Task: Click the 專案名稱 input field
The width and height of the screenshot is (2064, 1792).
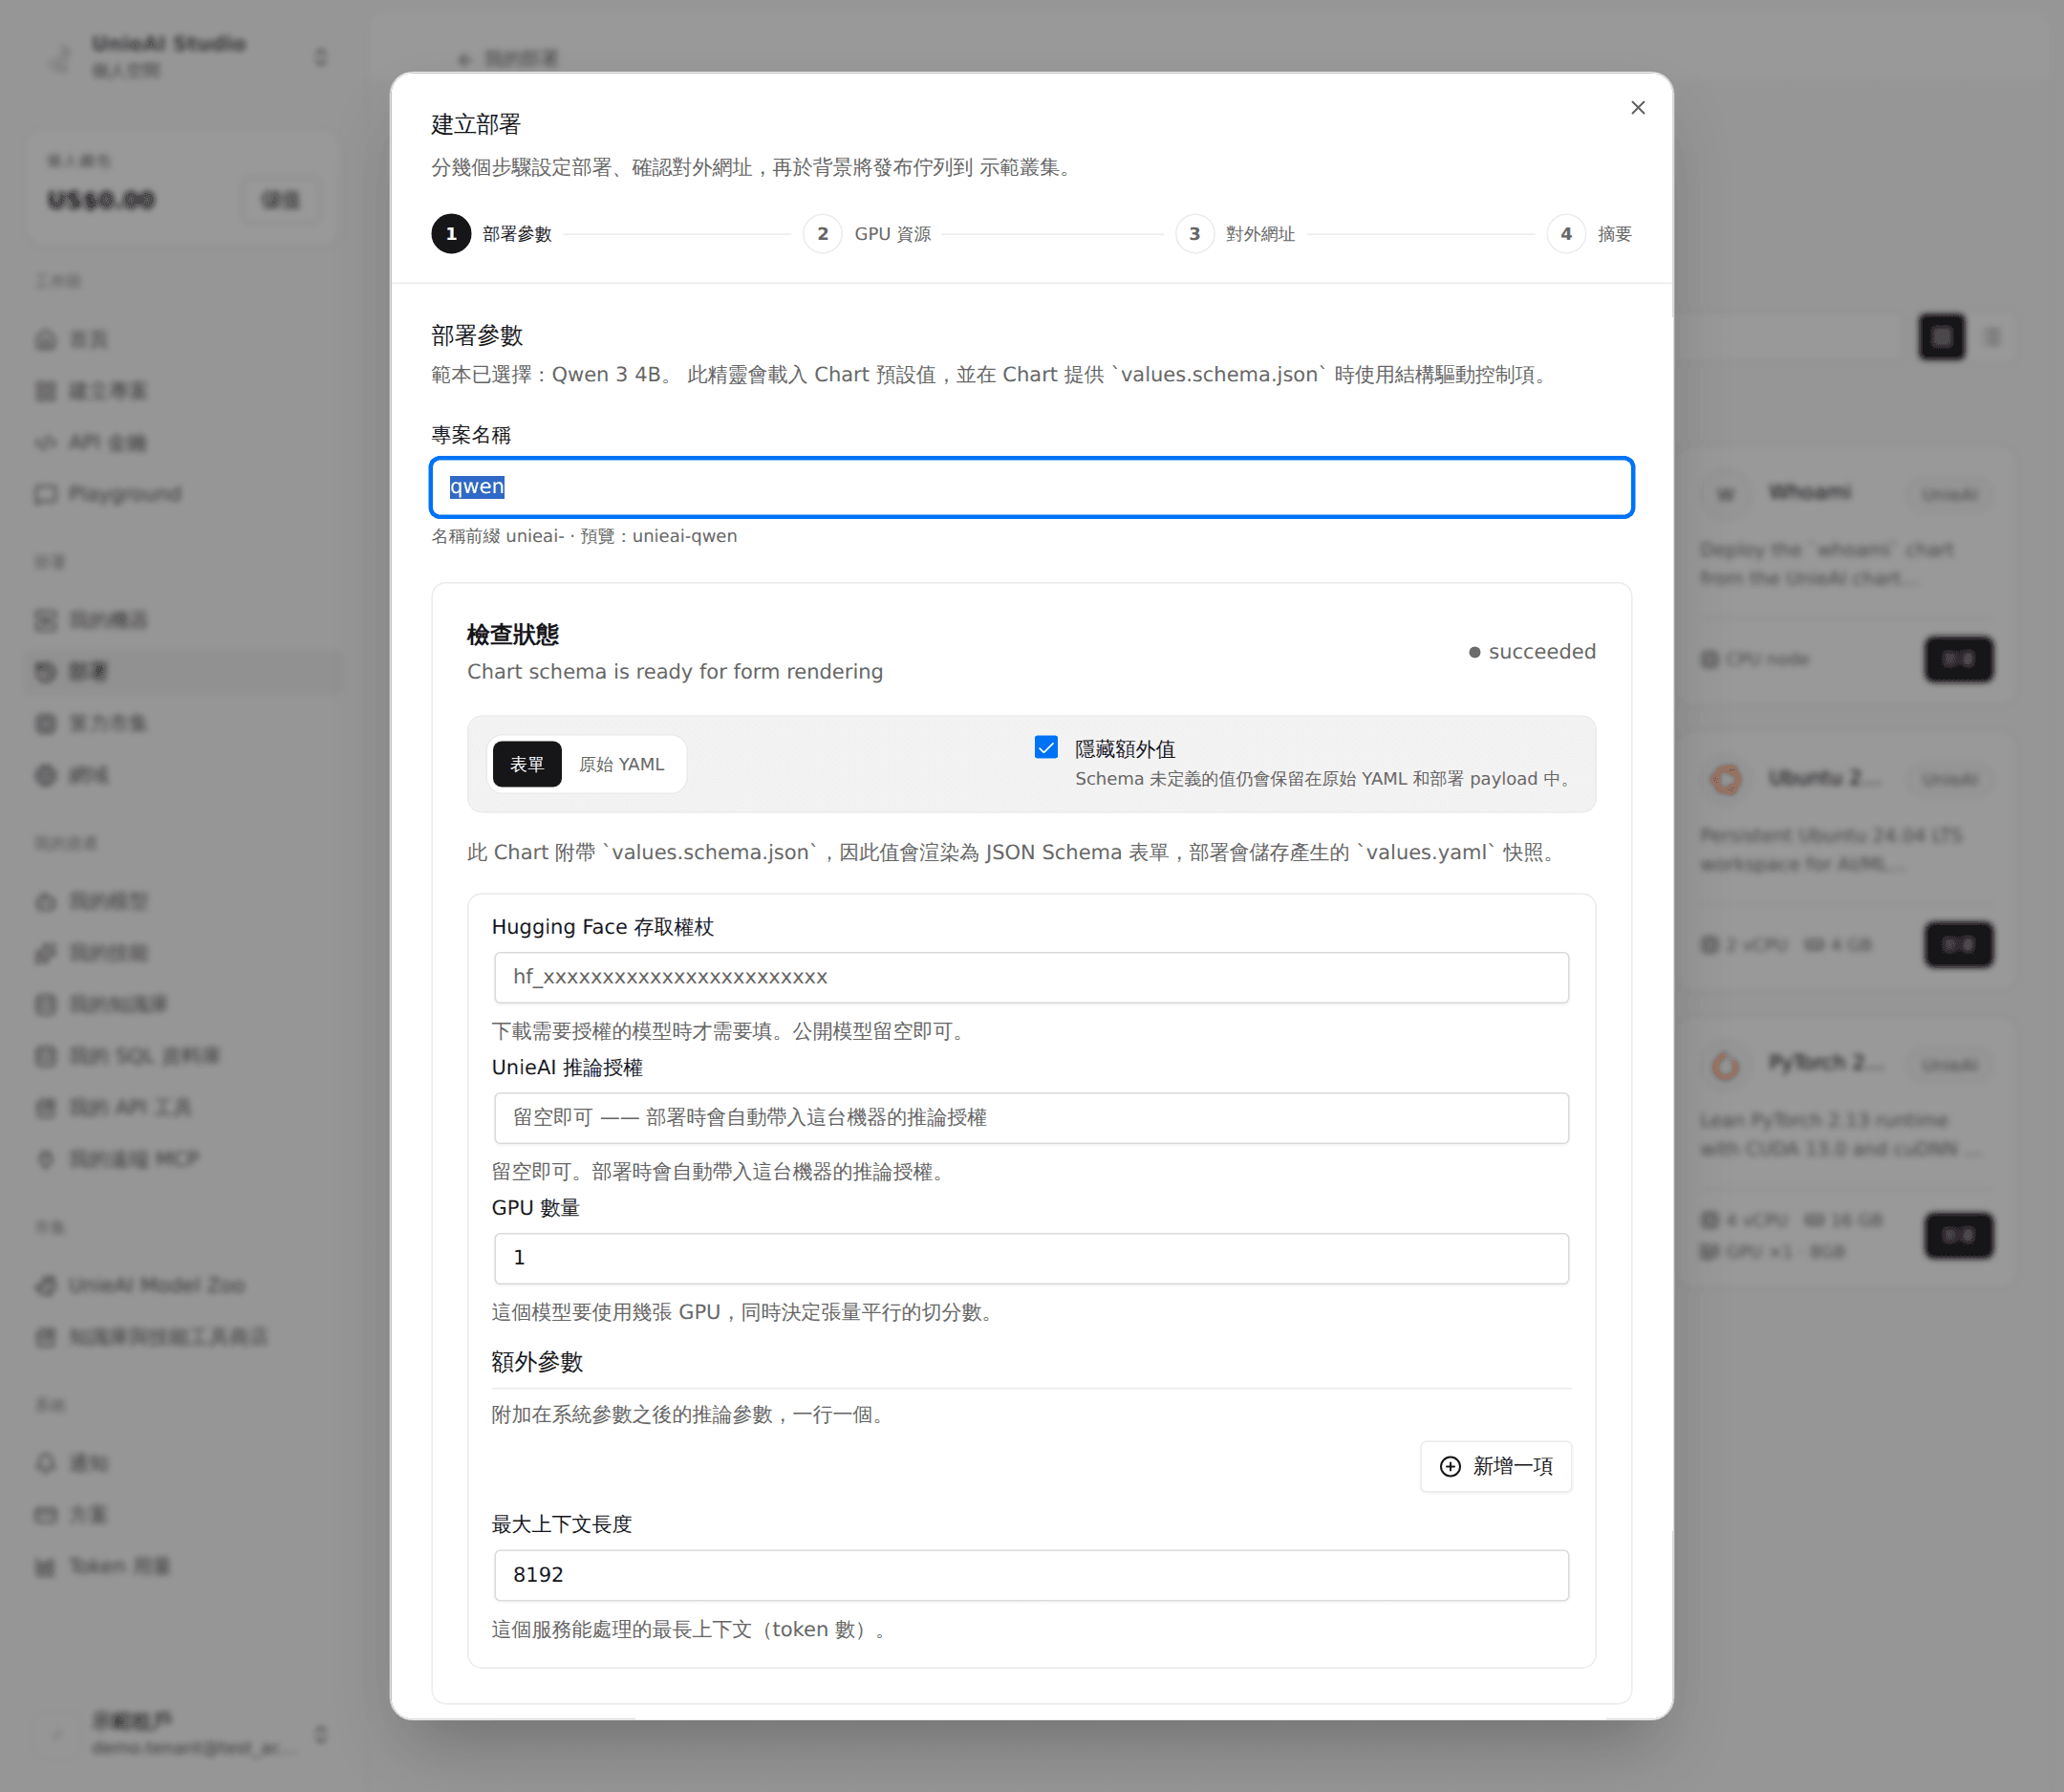Action: click(1031, 488)
